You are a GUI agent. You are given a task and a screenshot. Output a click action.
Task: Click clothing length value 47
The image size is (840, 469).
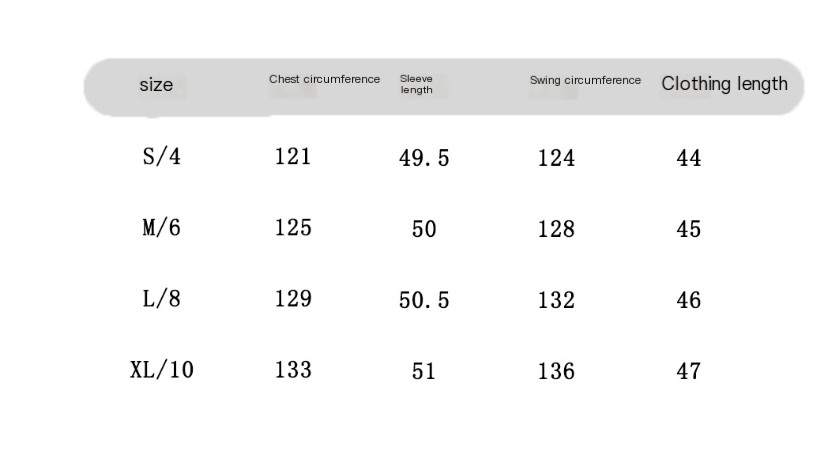point(688,371)
